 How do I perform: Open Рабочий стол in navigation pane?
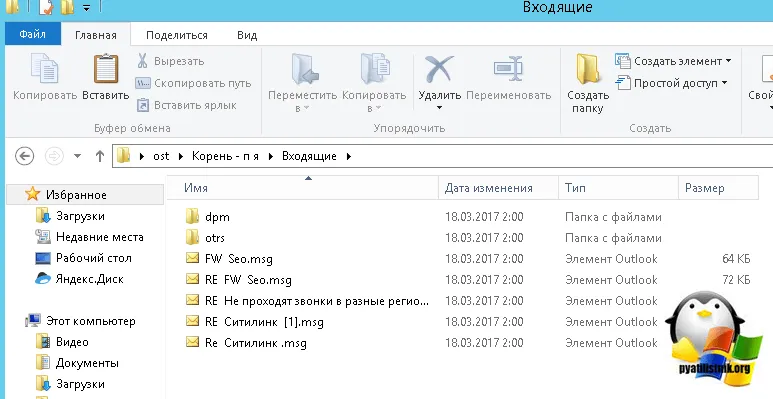[x=94, y=258]
